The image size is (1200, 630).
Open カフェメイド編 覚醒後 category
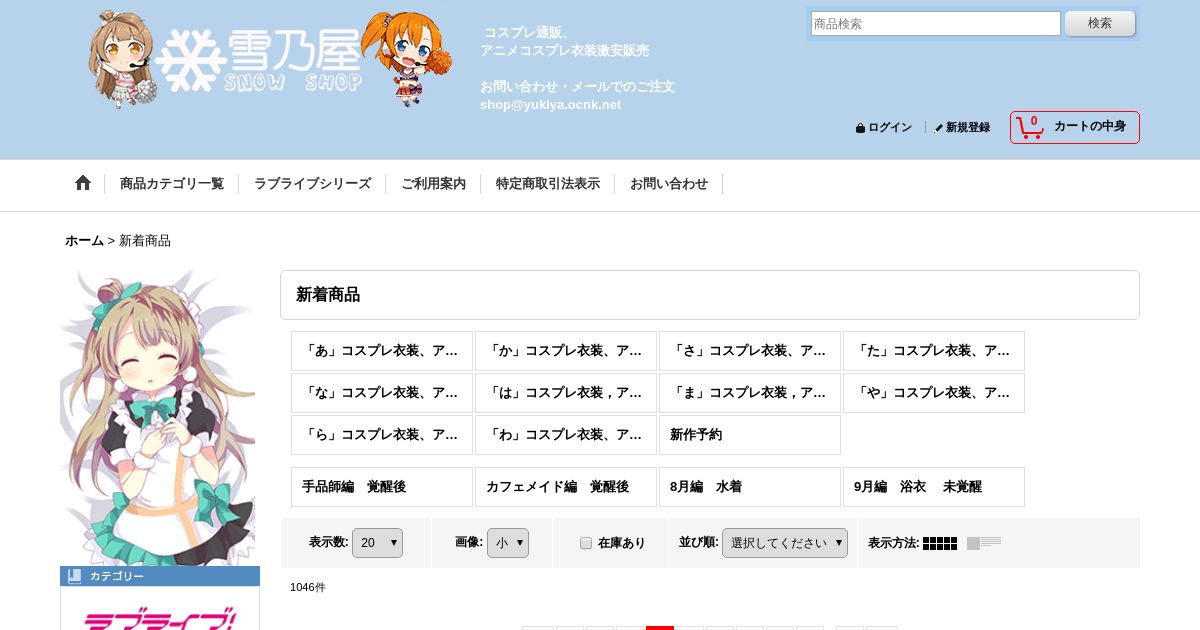coord(566,487)
